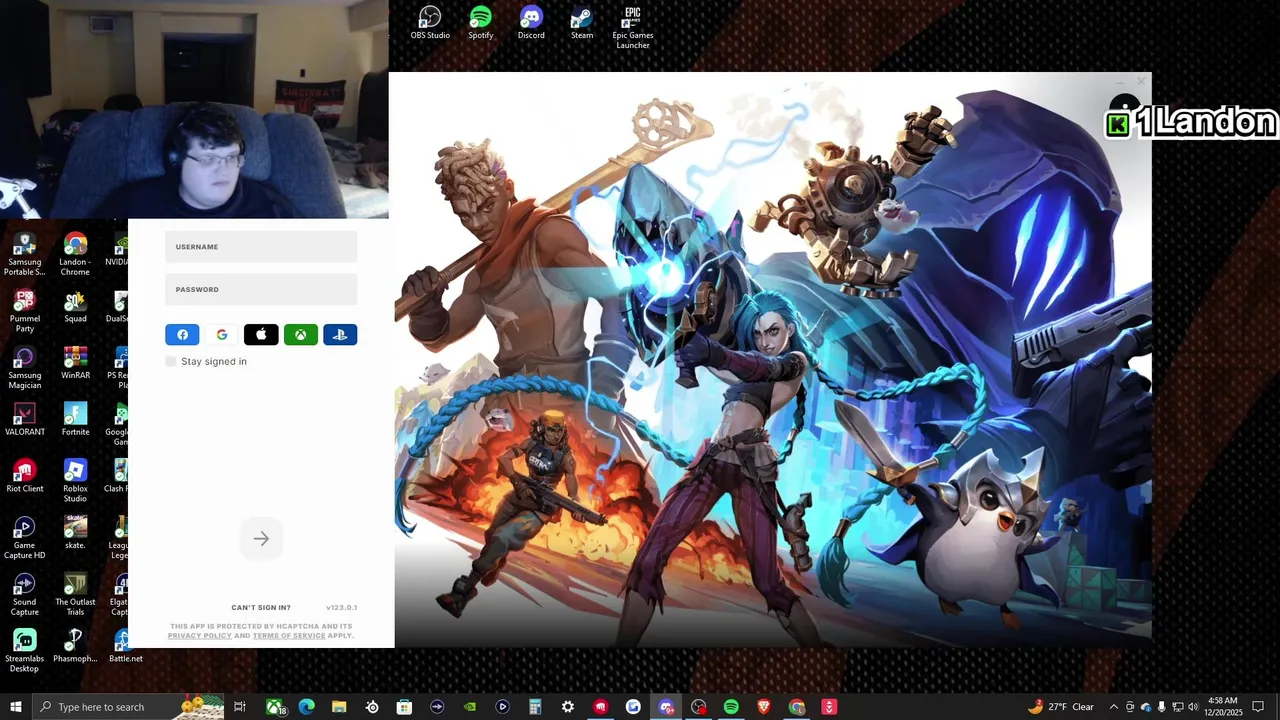This screenshot has height=720, width=1280.
Task: Select the Pummel Party desktop icon
Action: coord(24,312)
